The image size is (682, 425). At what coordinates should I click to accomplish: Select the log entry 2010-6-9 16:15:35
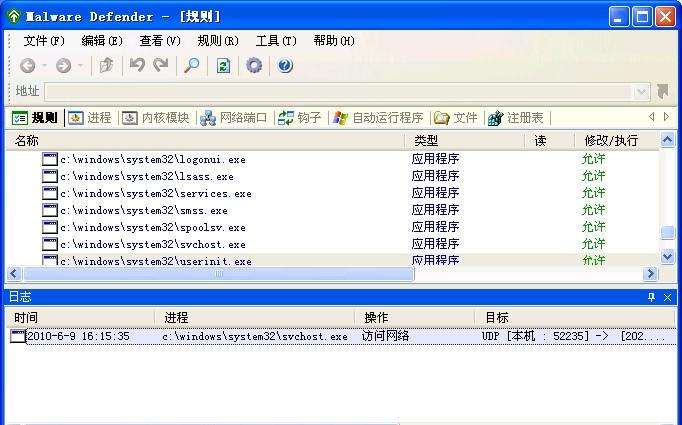(x=340, y=336)
